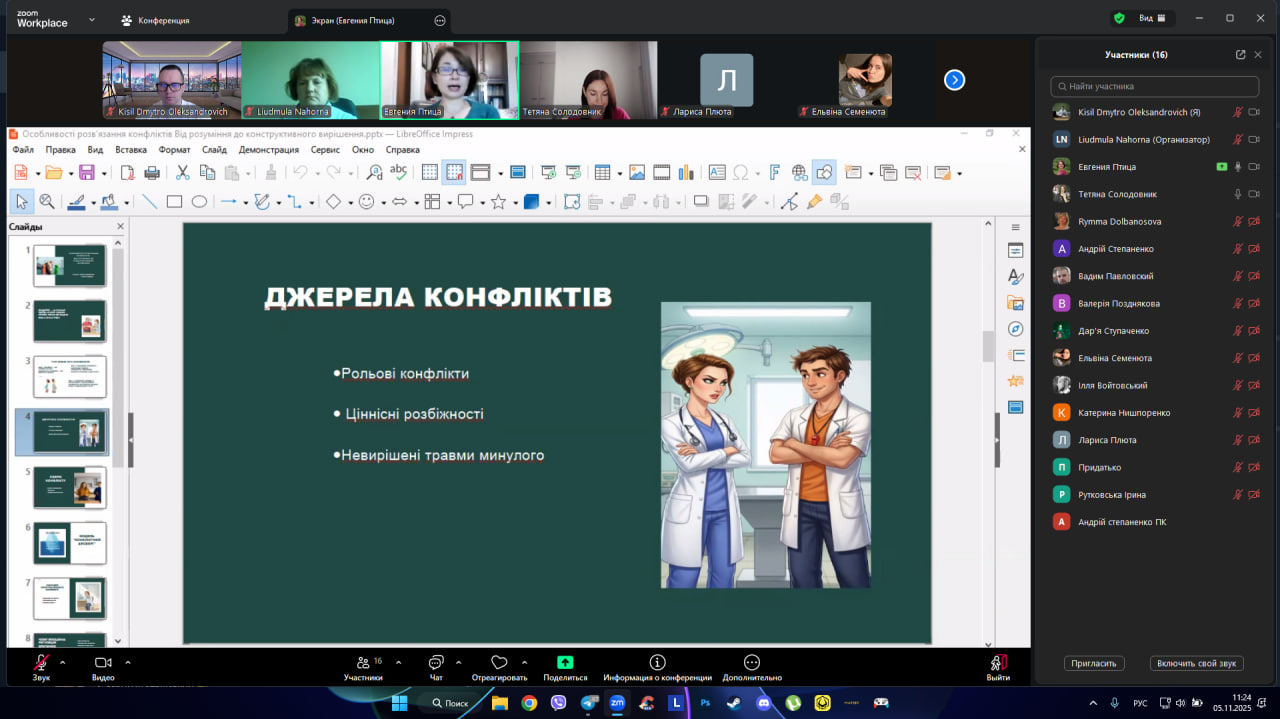This screenshot has width=1280, height=719.
Task: Show next video thumbnails with blue arrow
Action: point(954,80)
